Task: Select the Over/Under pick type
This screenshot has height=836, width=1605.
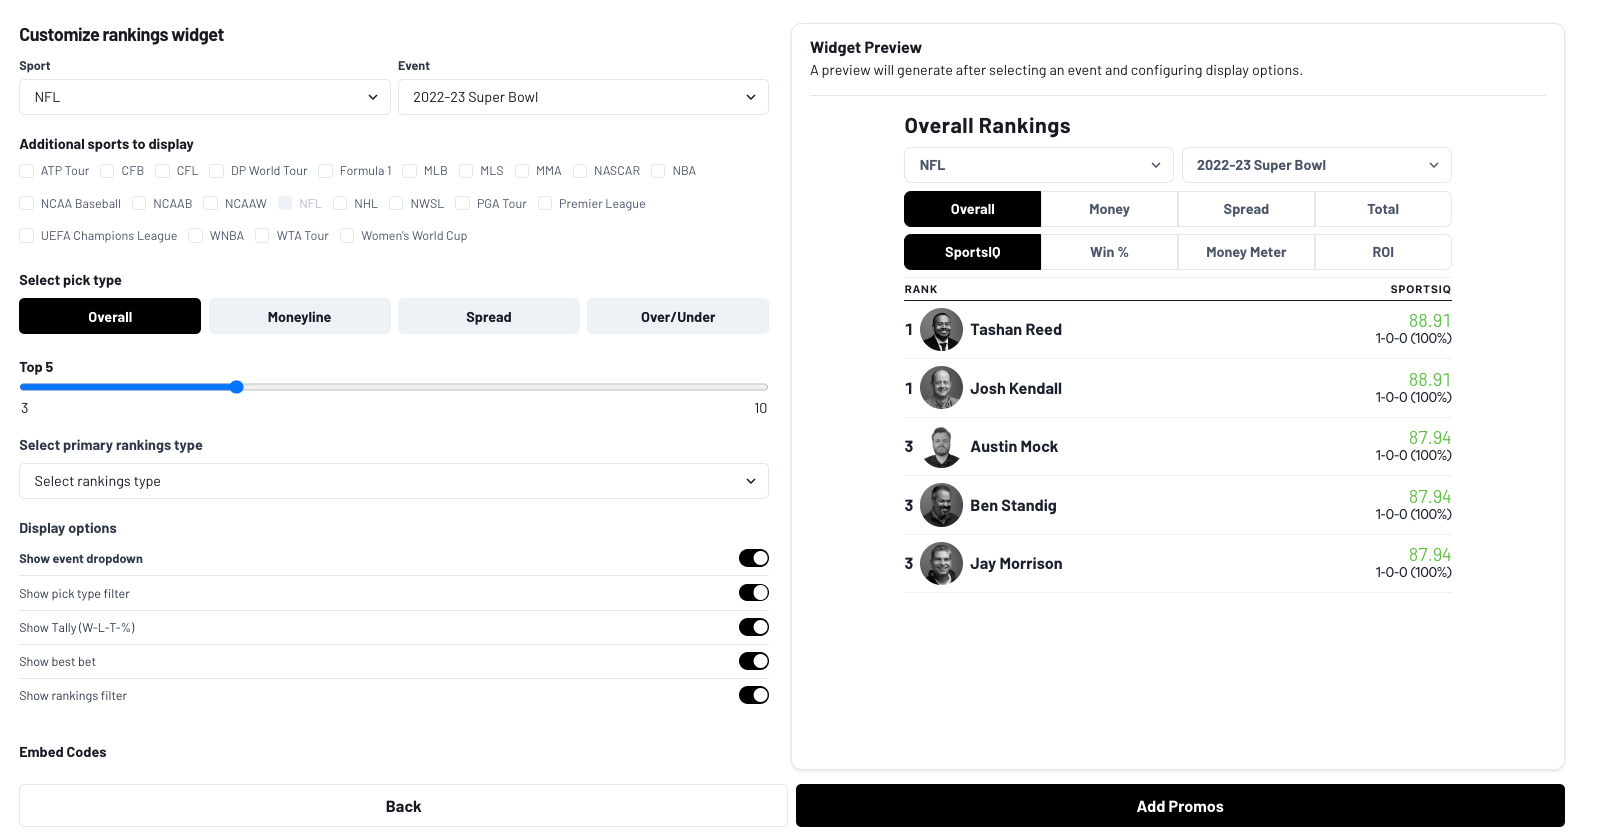Action: pyautogui.click(x=678, y=316)
